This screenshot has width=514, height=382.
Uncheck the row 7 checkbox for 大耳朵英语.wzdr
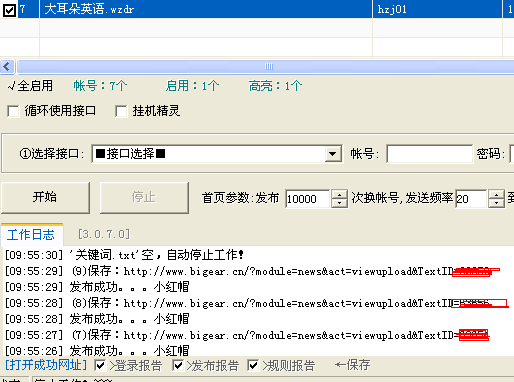point(9,10)
